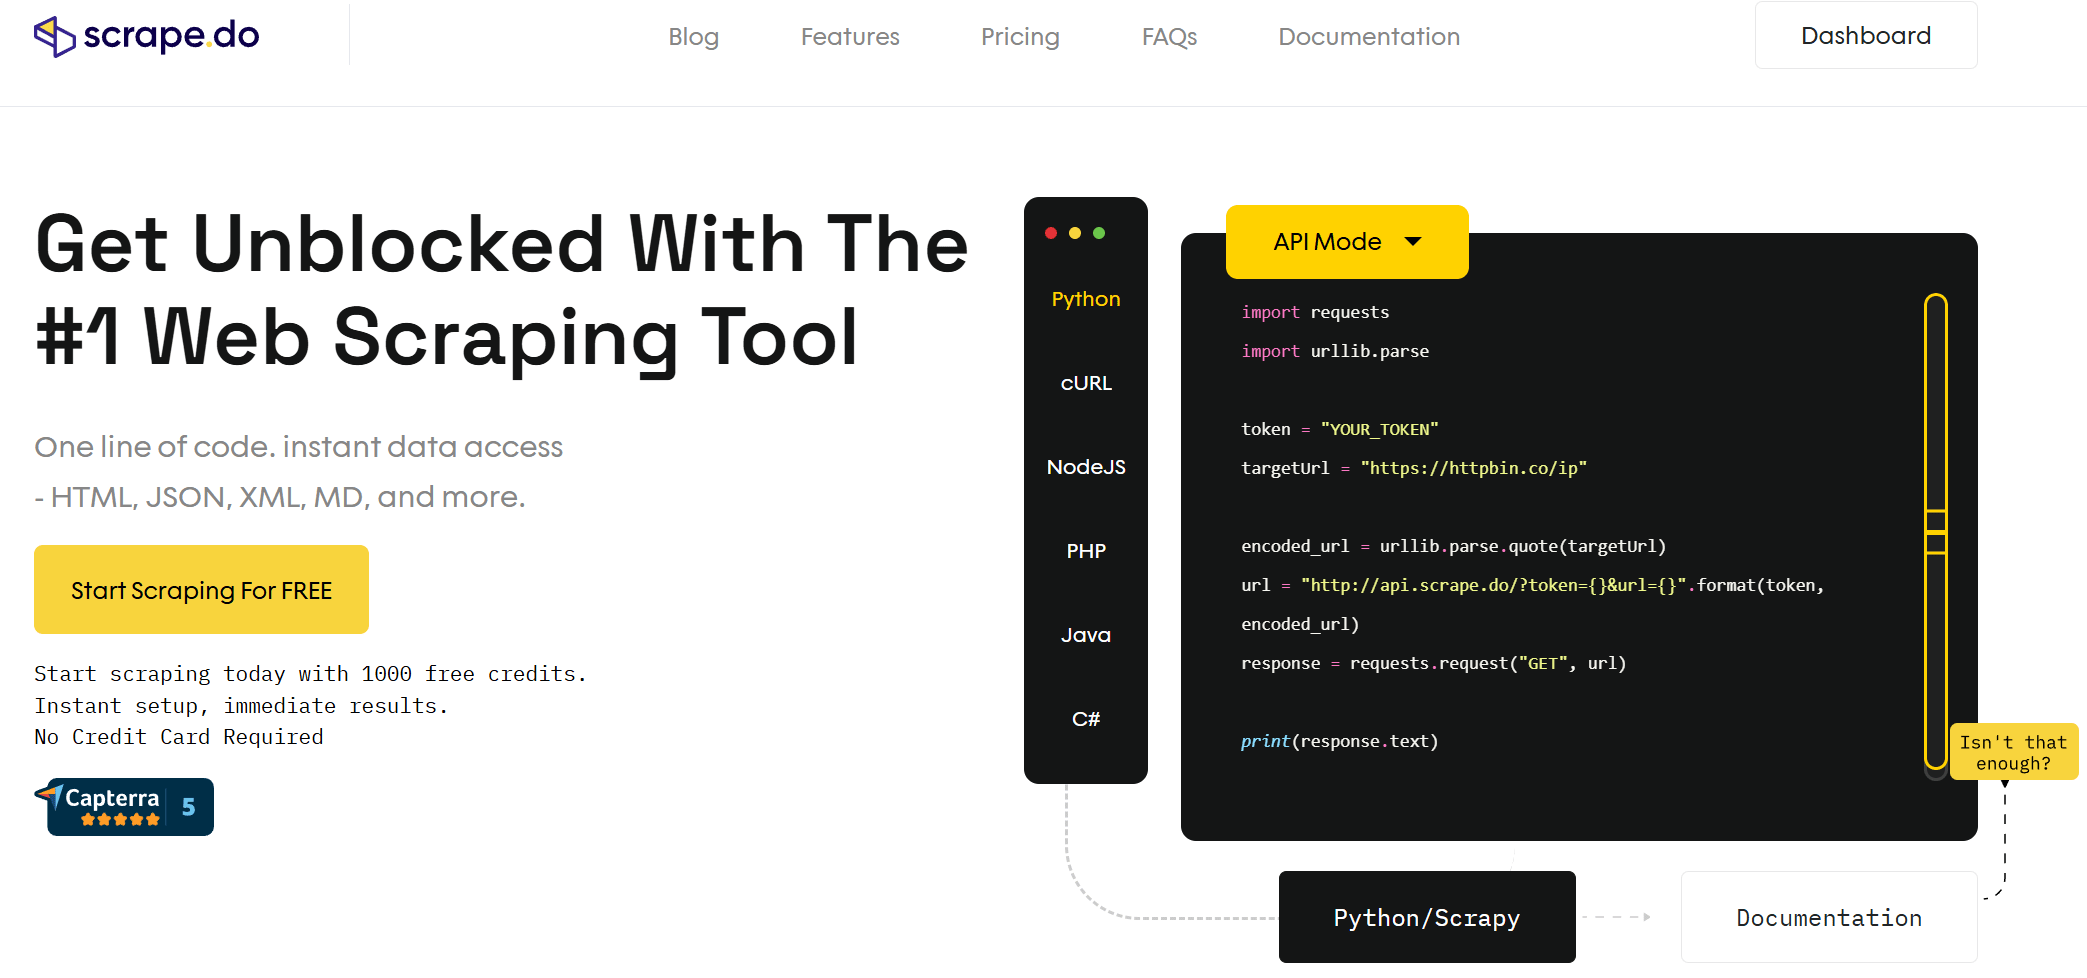Click the "print(response.text)" code line
Image resolution: width=2087 pixels, height=978 pixels.
click(x=1339, y=741)
